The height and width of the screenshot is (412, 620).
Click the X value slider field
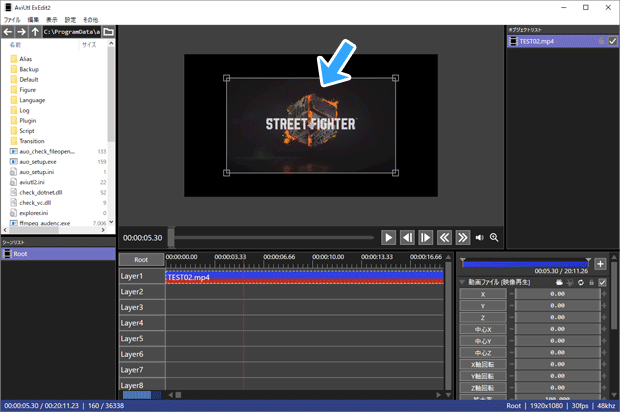click(558, 294)
